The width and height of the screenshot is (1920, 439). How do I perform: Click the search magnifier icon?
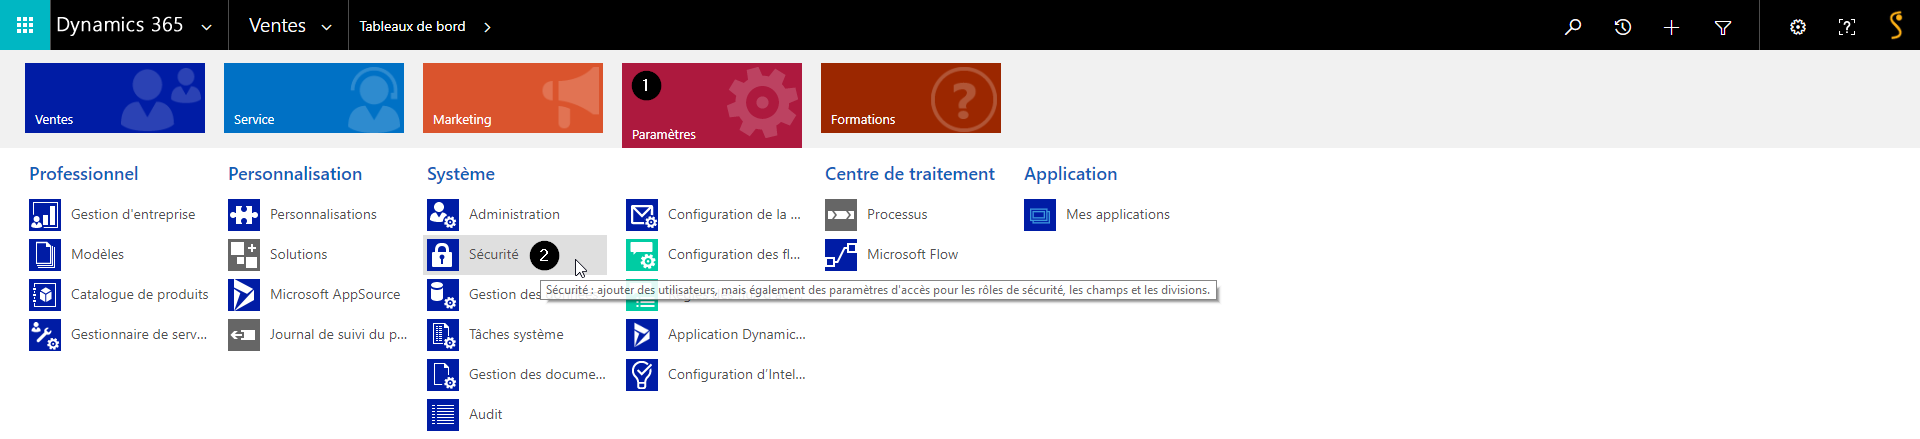pos(1573,27)
